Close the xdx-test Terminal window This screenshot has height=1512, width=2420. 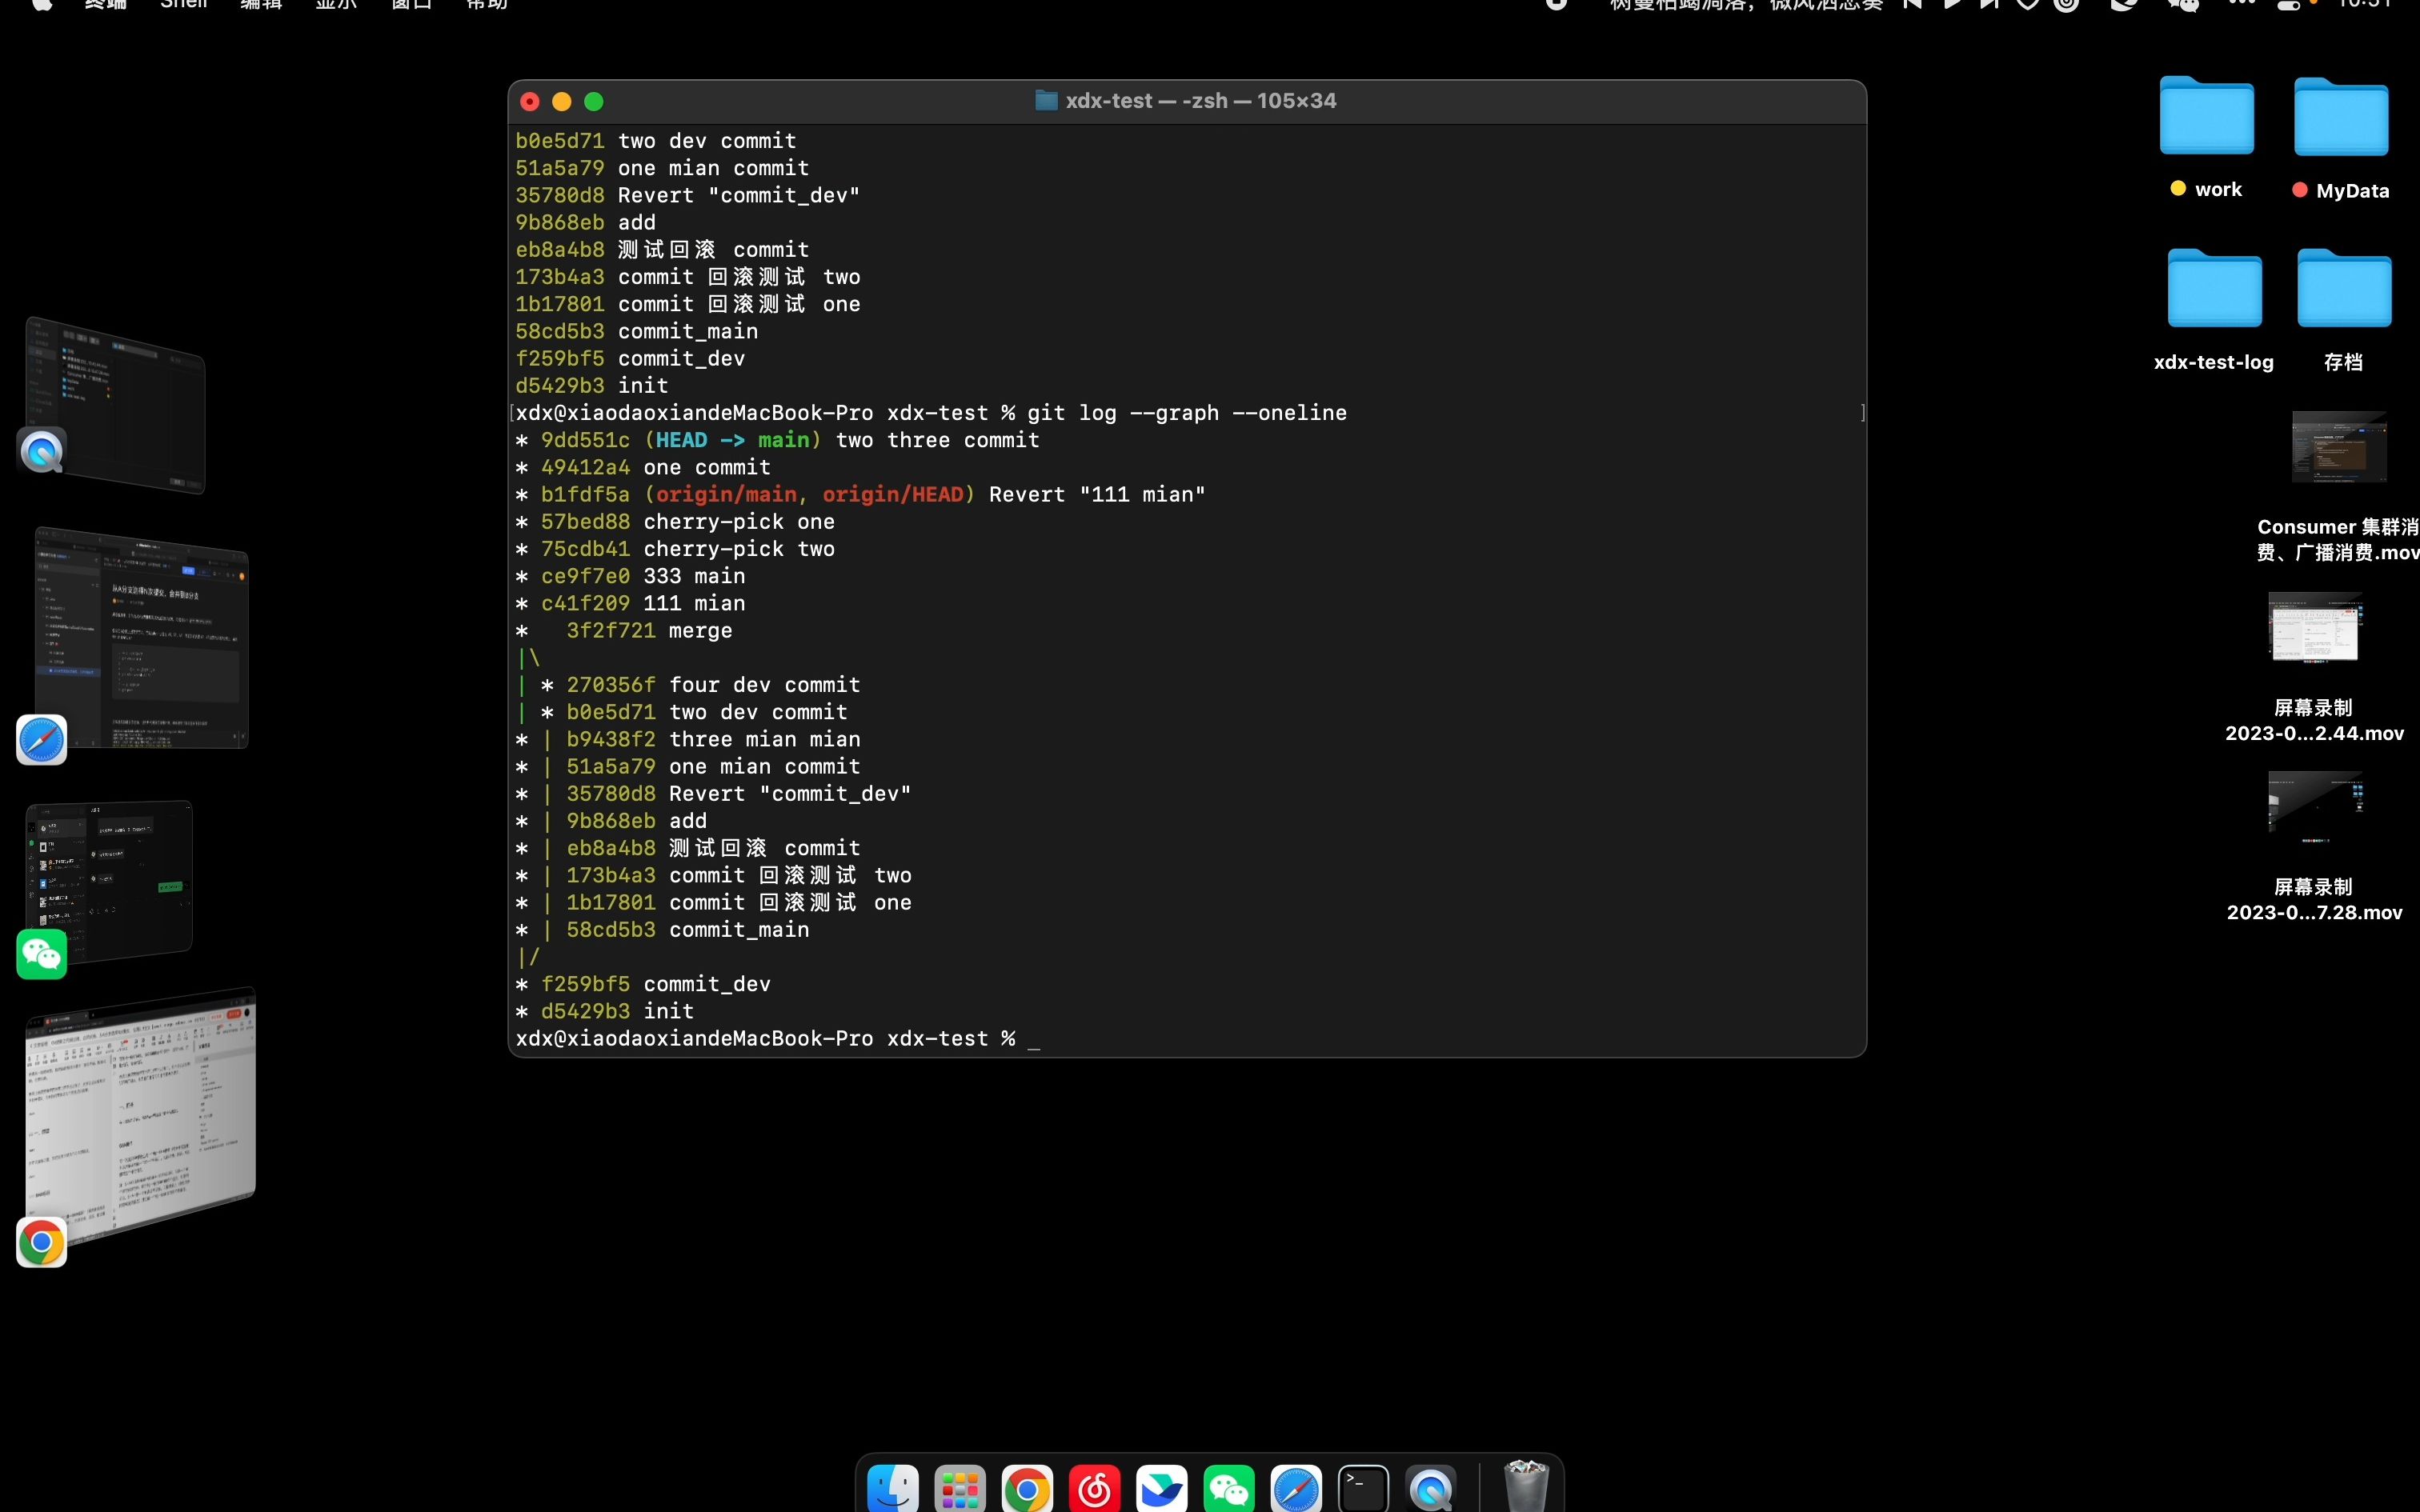click(530, 101)
